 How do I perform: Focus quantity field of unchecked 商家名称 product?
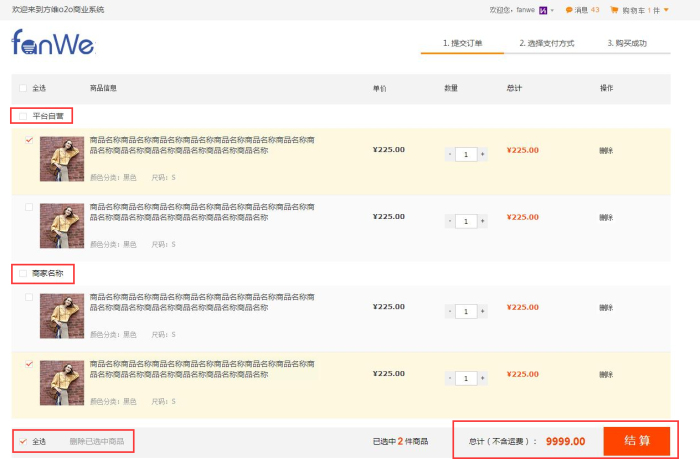coord(466,312)
